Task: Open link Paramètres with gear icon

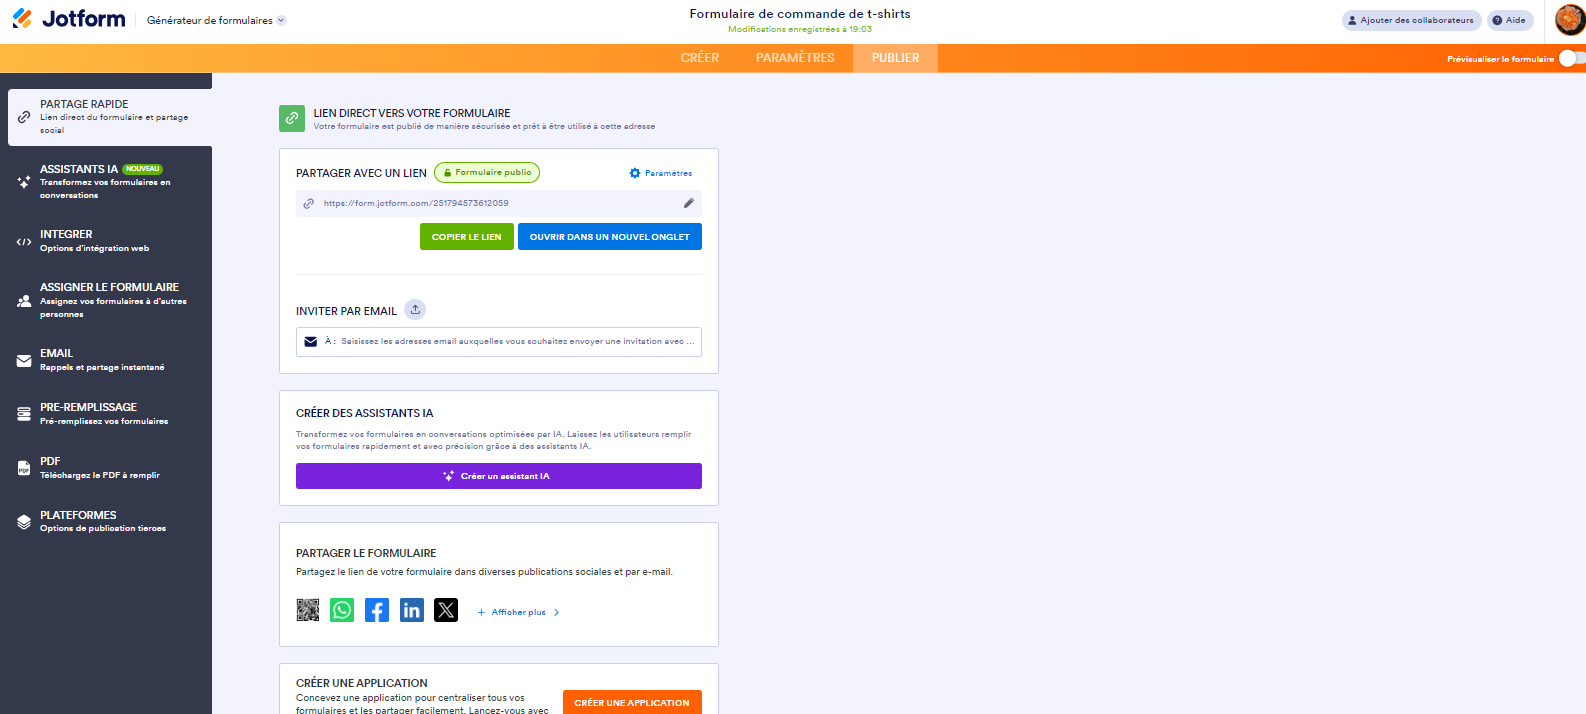Action: [661, 173]
